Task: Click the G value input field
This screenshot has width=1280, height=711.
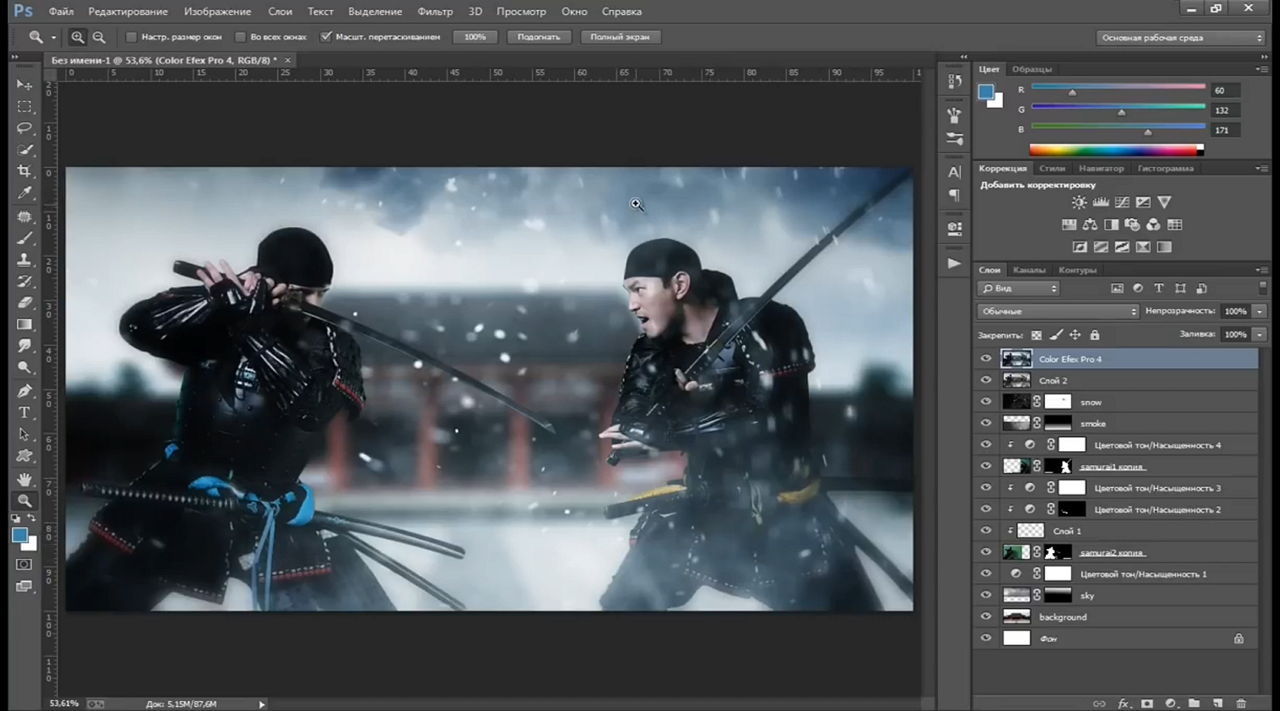Action: tap(1226, 110)
